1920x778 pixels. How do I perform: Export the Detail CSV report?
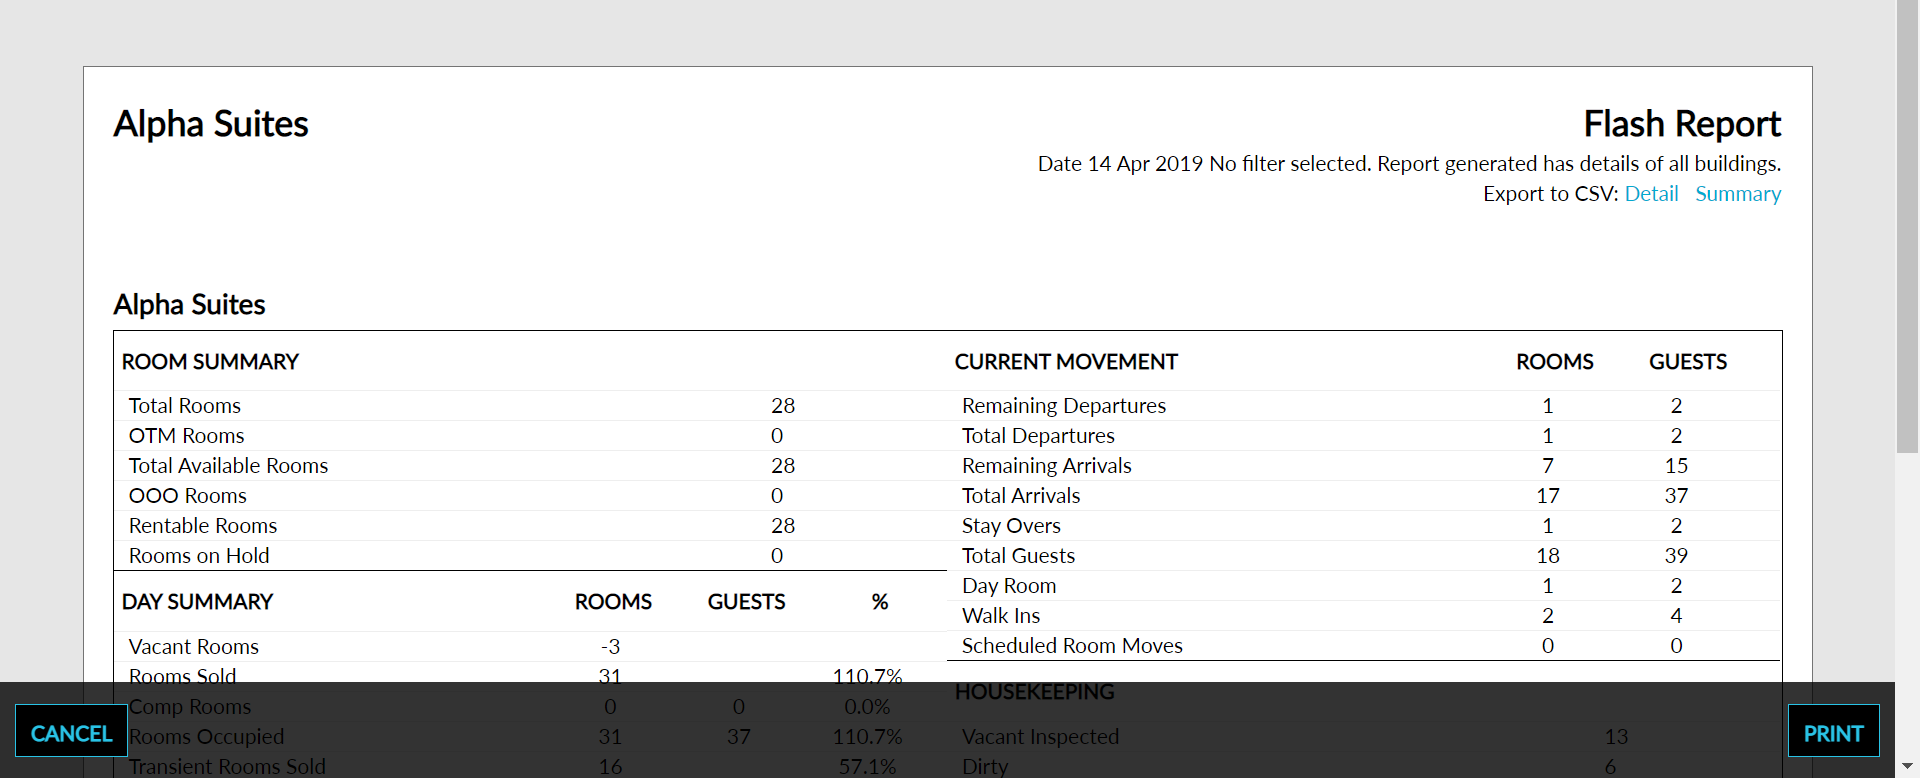pos(1651,194)
